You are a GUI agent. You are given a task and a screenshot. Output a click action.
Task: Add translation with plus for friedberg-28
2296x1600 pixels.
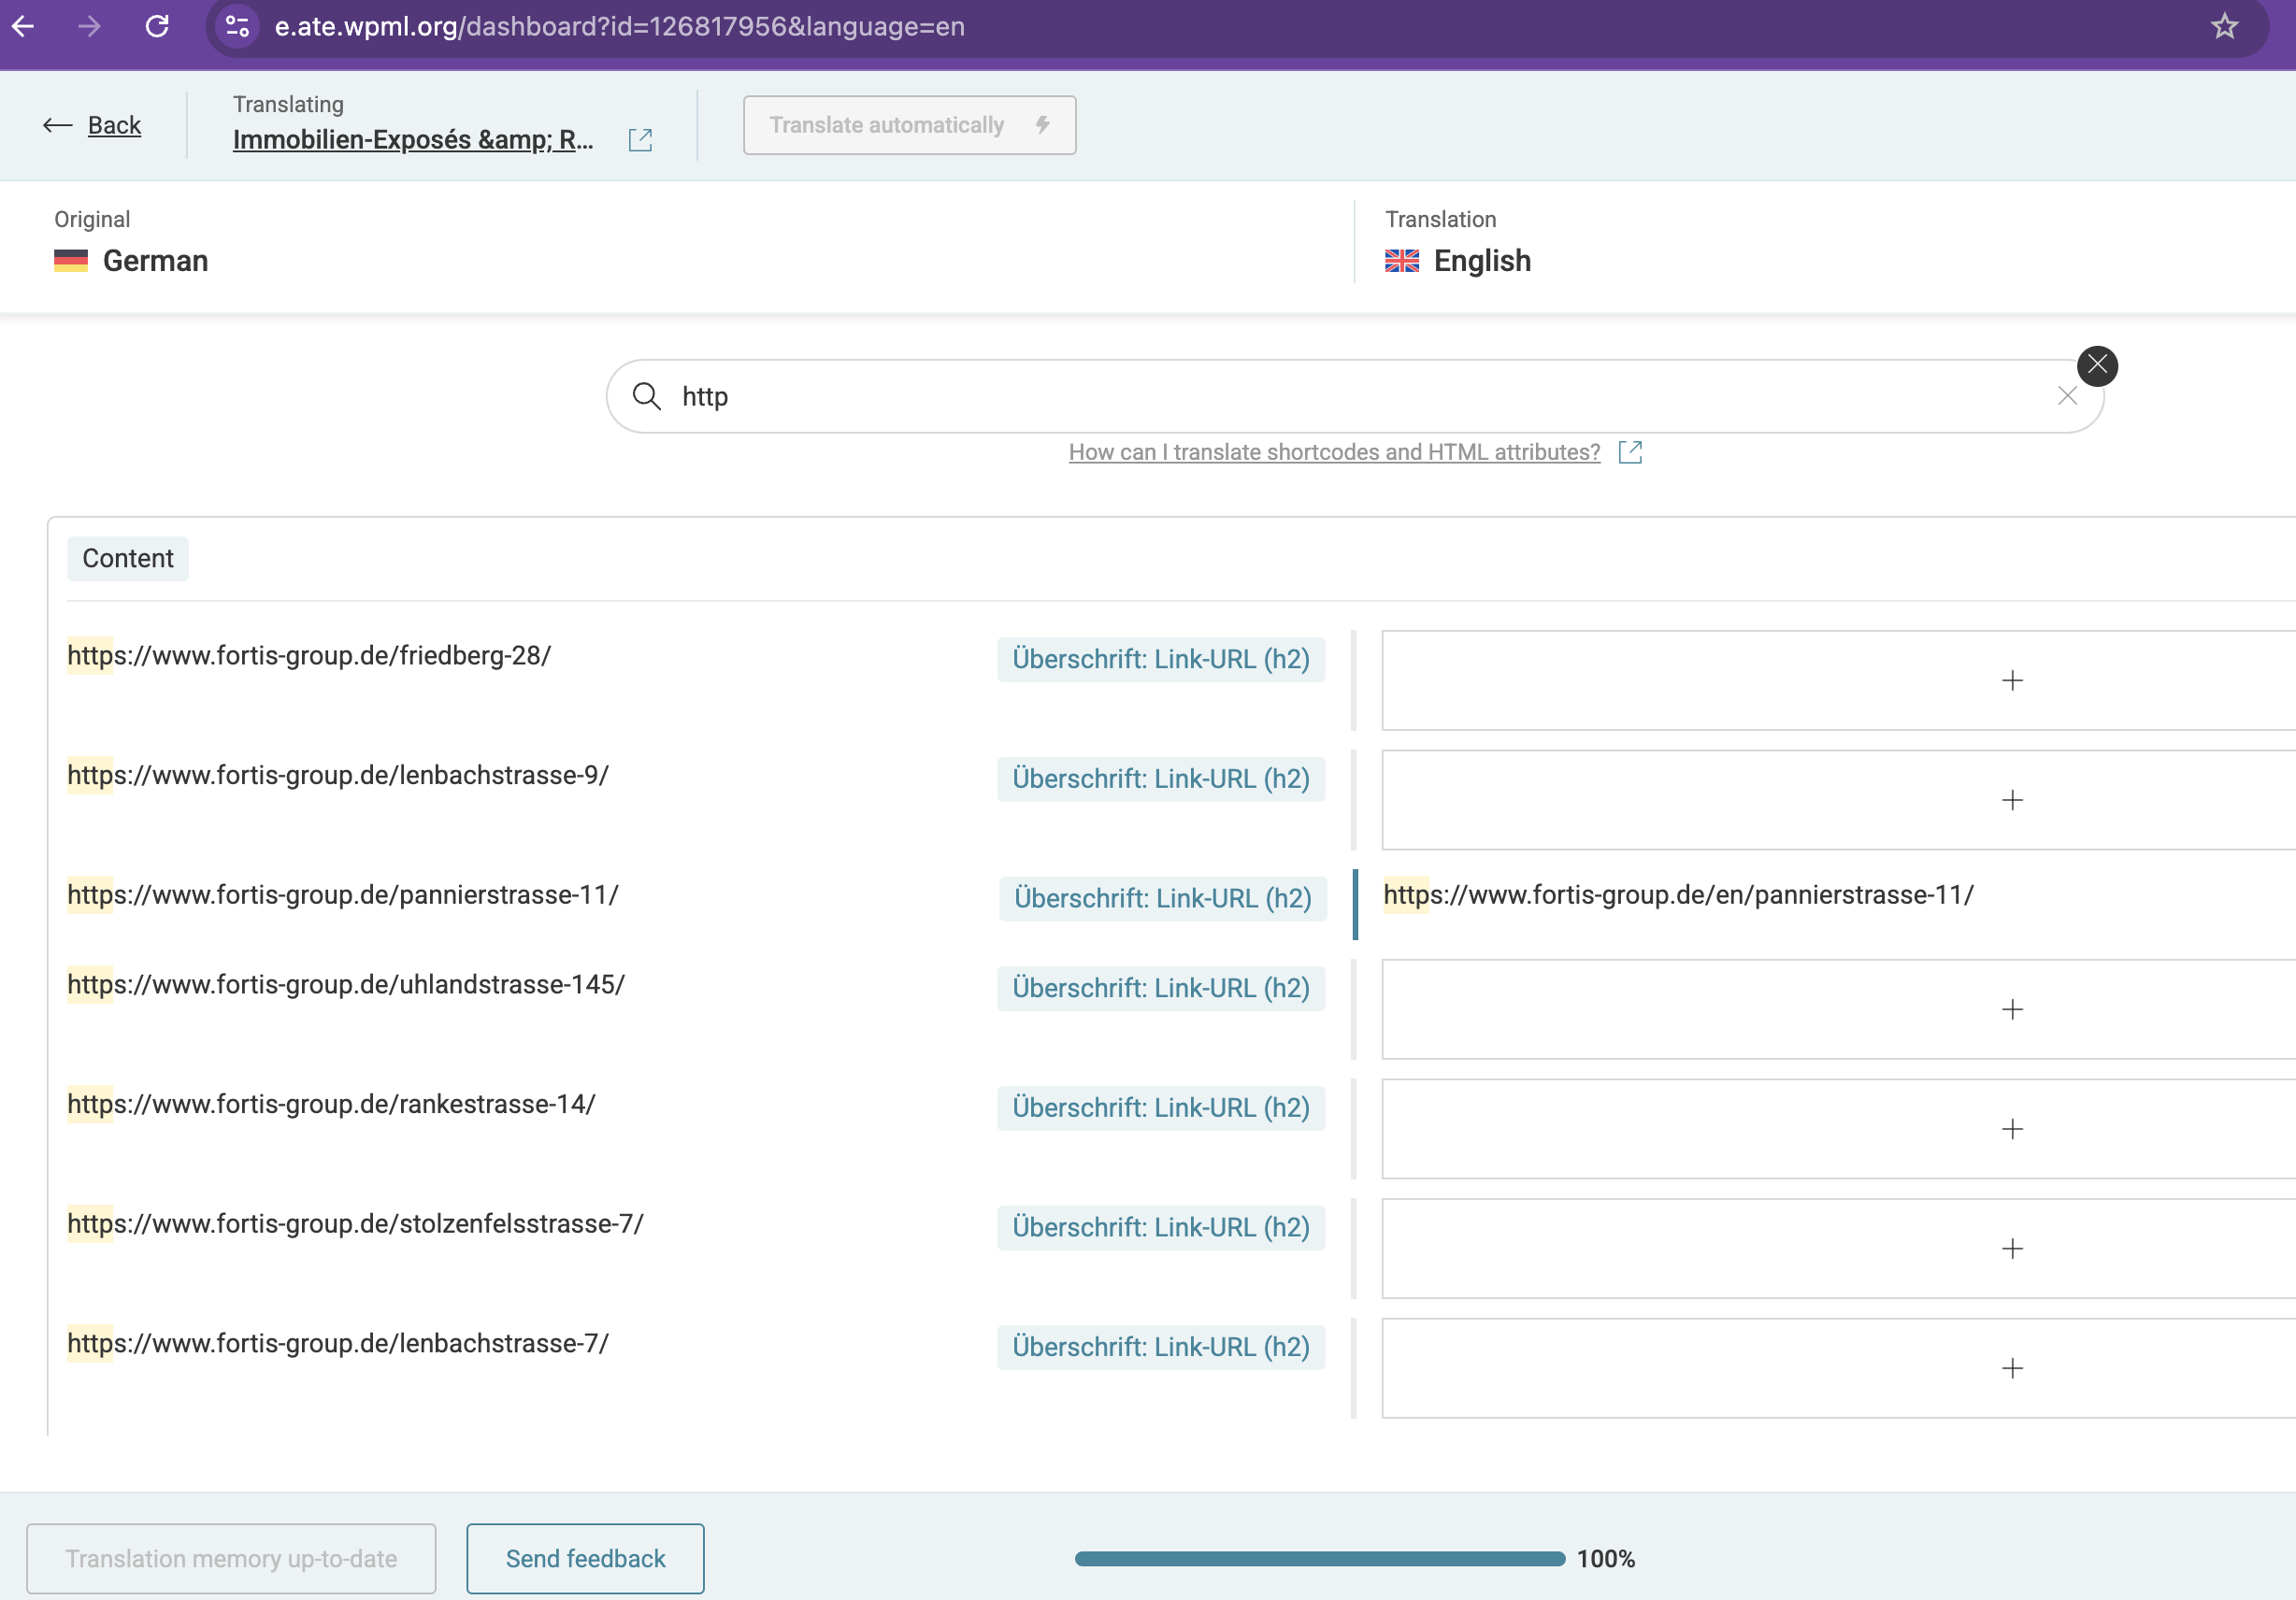point(2012,680)
